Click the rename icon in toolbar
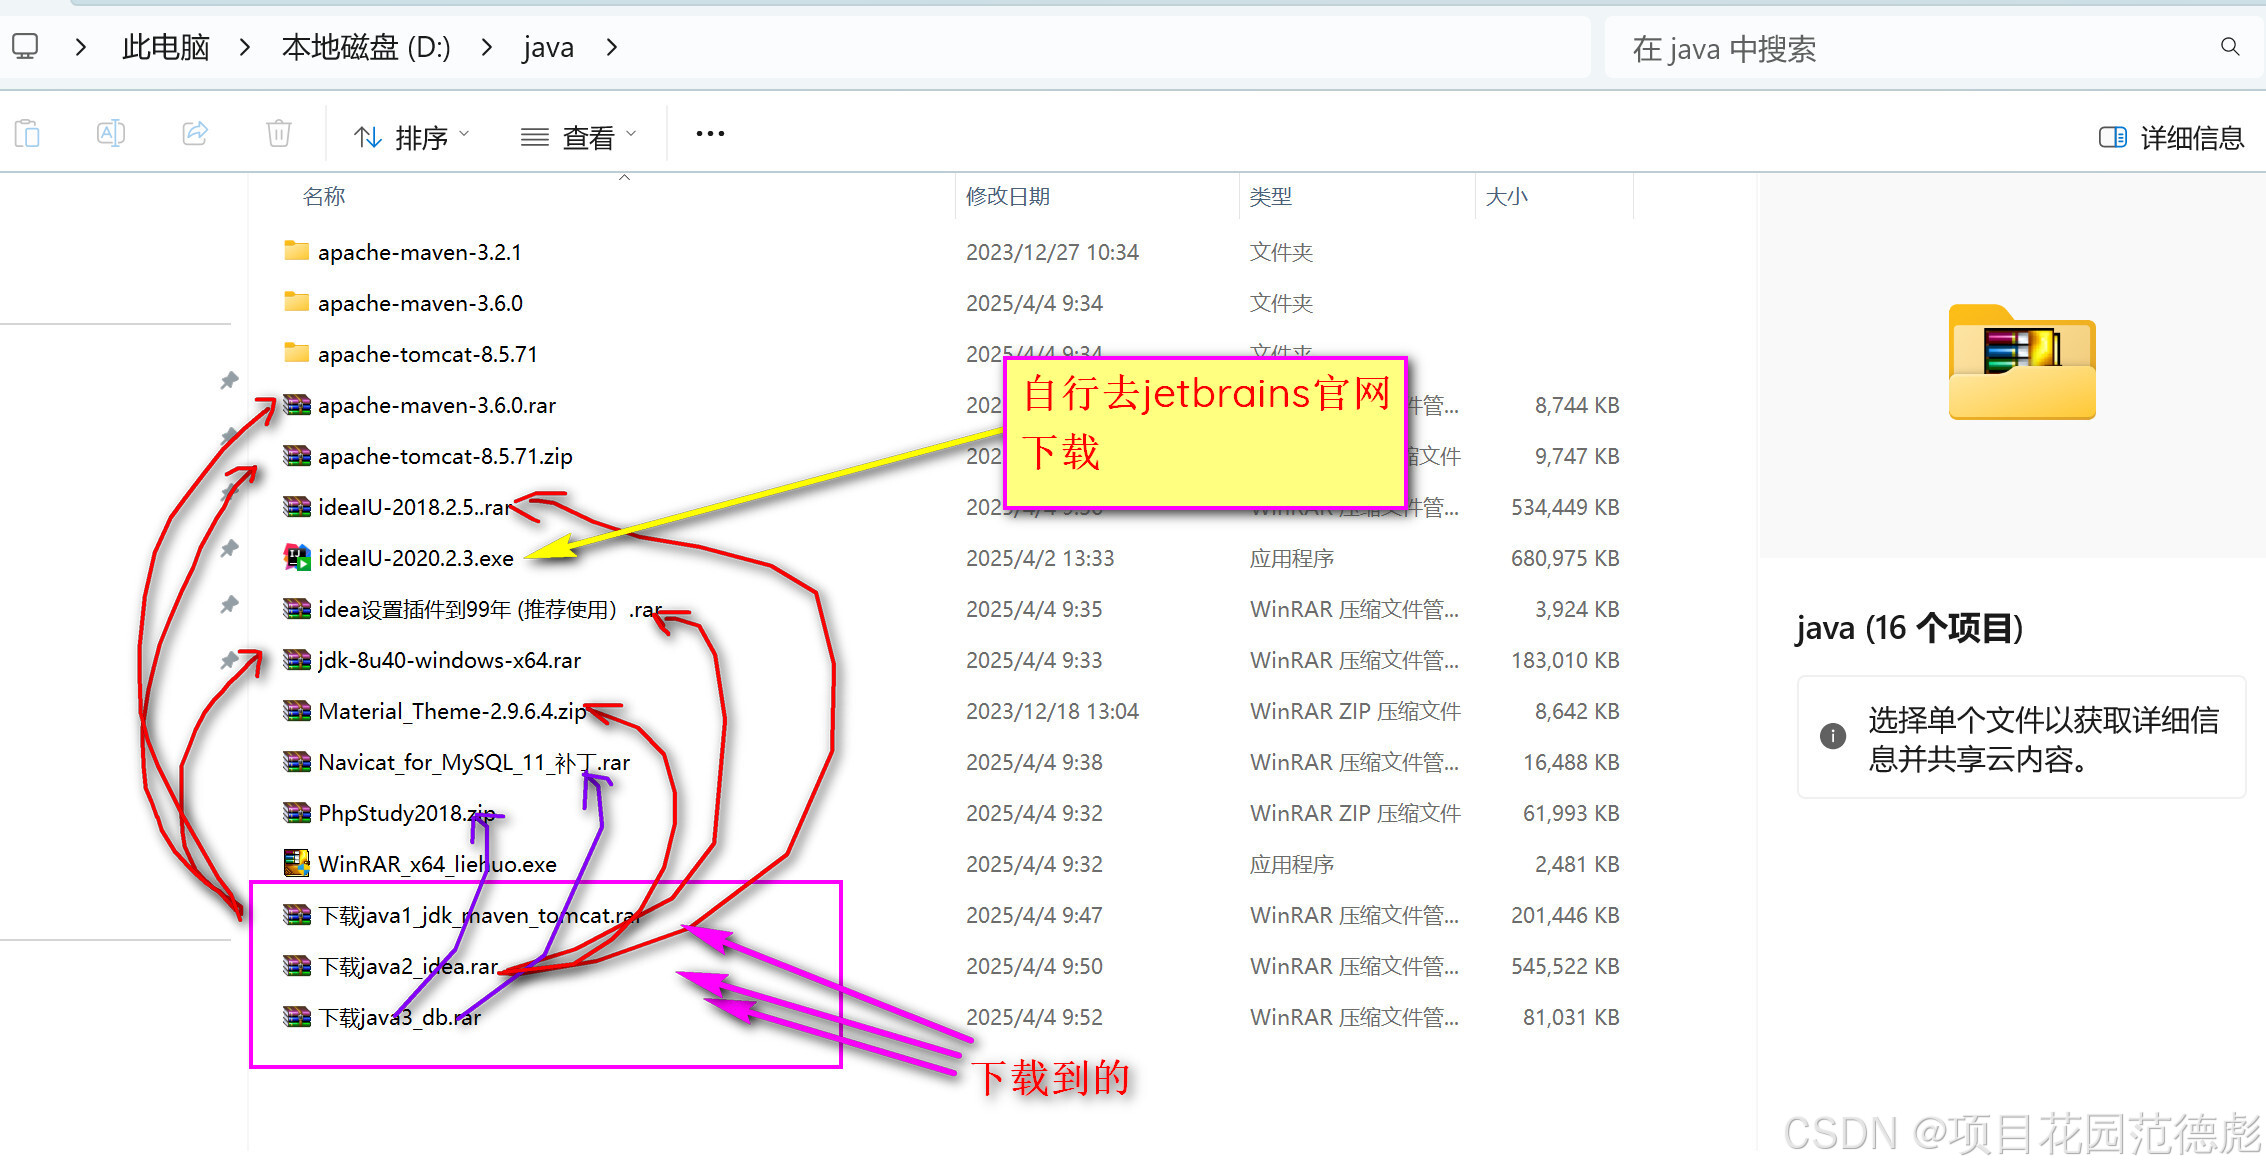The image size is (2266, 1172). (x=111, y=133)
